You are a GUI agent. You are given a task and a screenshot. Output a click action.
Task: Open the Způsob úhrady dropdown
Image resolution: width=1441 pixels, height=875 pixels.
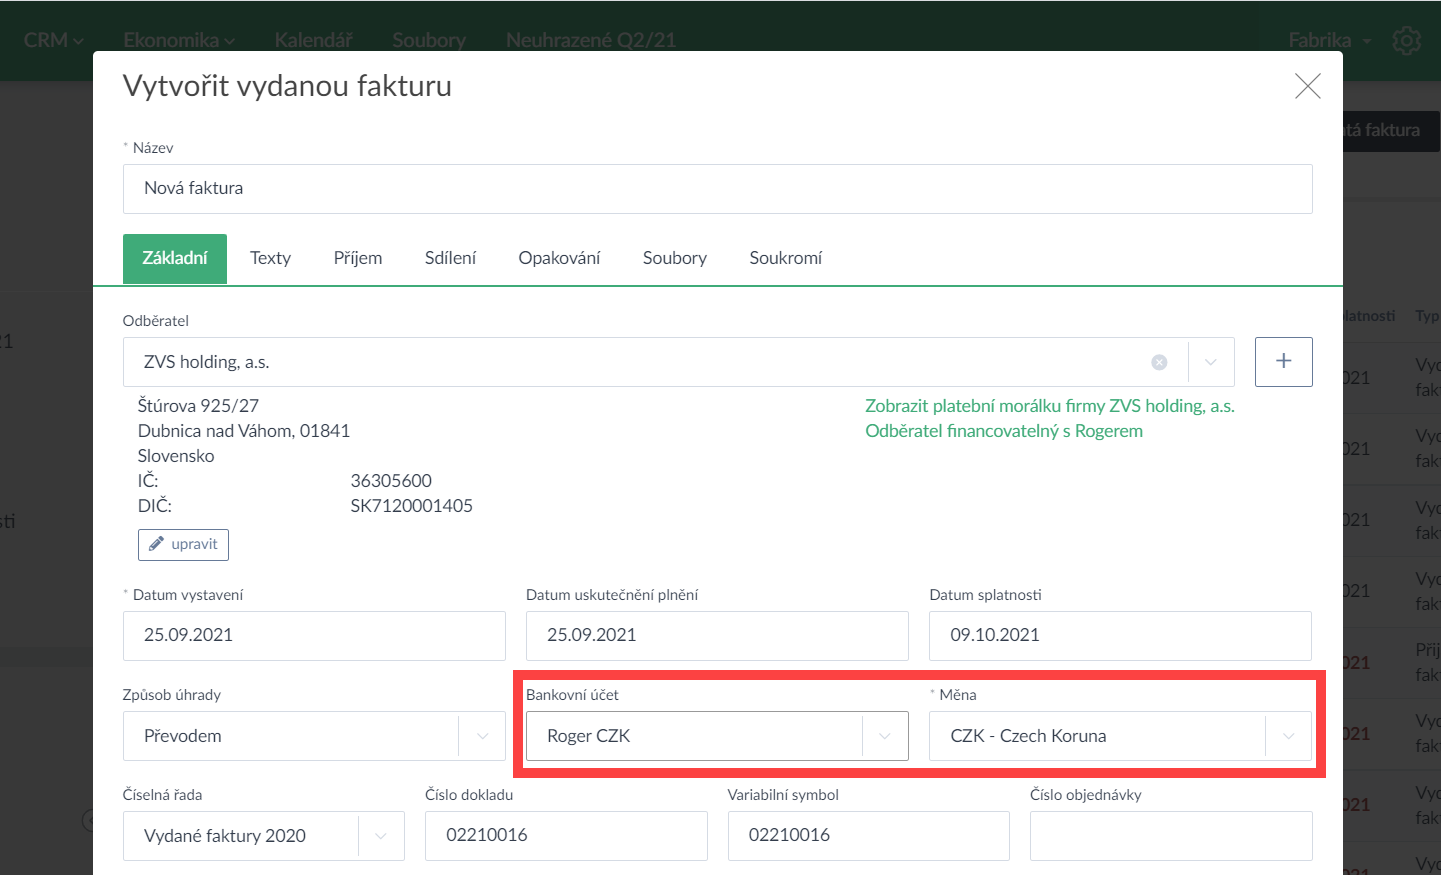[483, 736]
